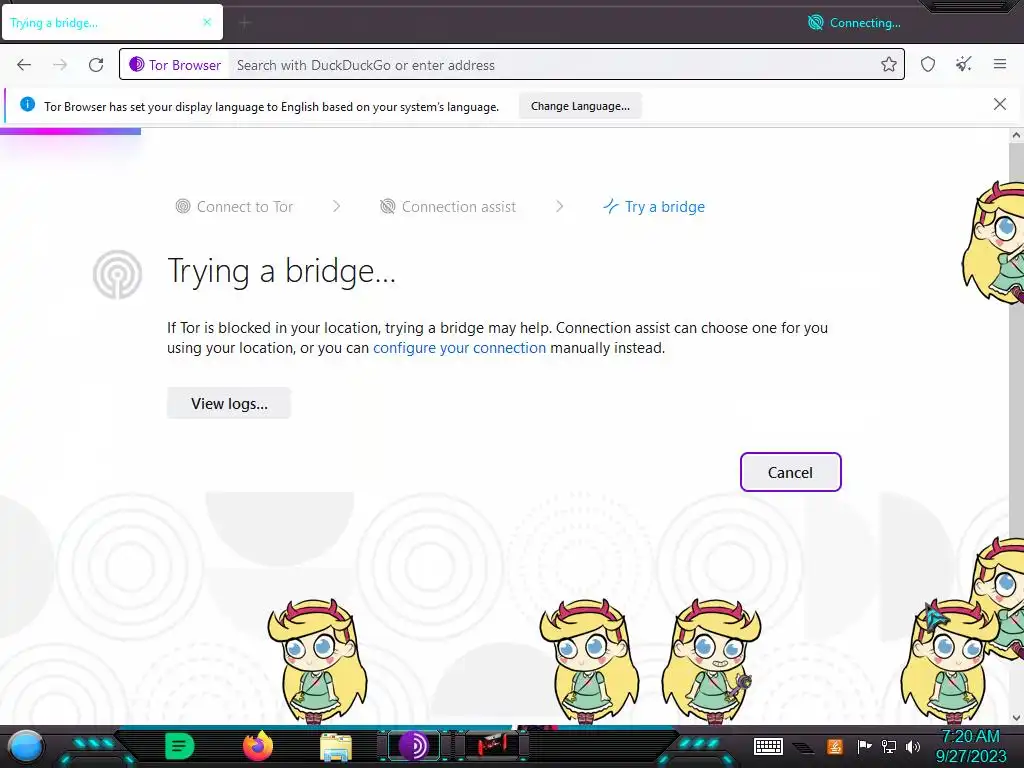
Task: Open the Start menu orb
Action: [x=26, y=746]
